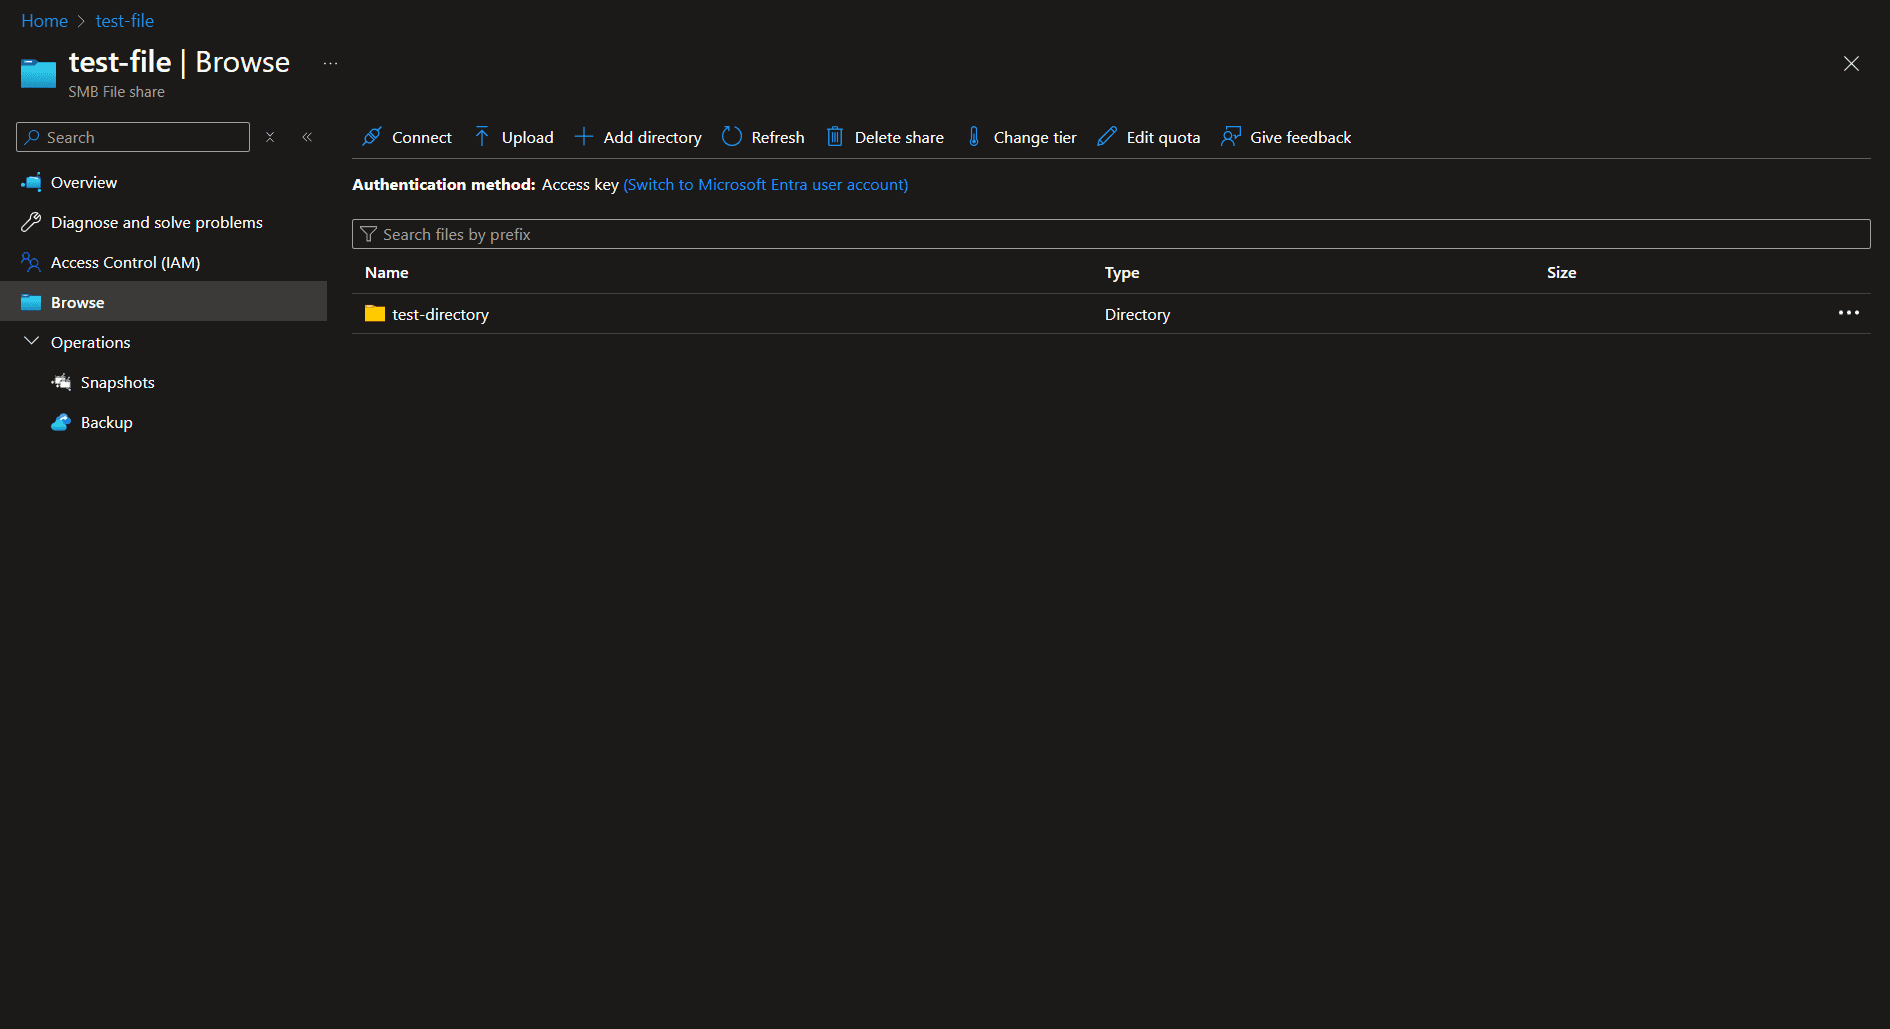This screenshot has height=1029, width=1890.
Task: Open Edit quota using the pencil icon
Action: pyautogui.click(x=1106, y=137)
